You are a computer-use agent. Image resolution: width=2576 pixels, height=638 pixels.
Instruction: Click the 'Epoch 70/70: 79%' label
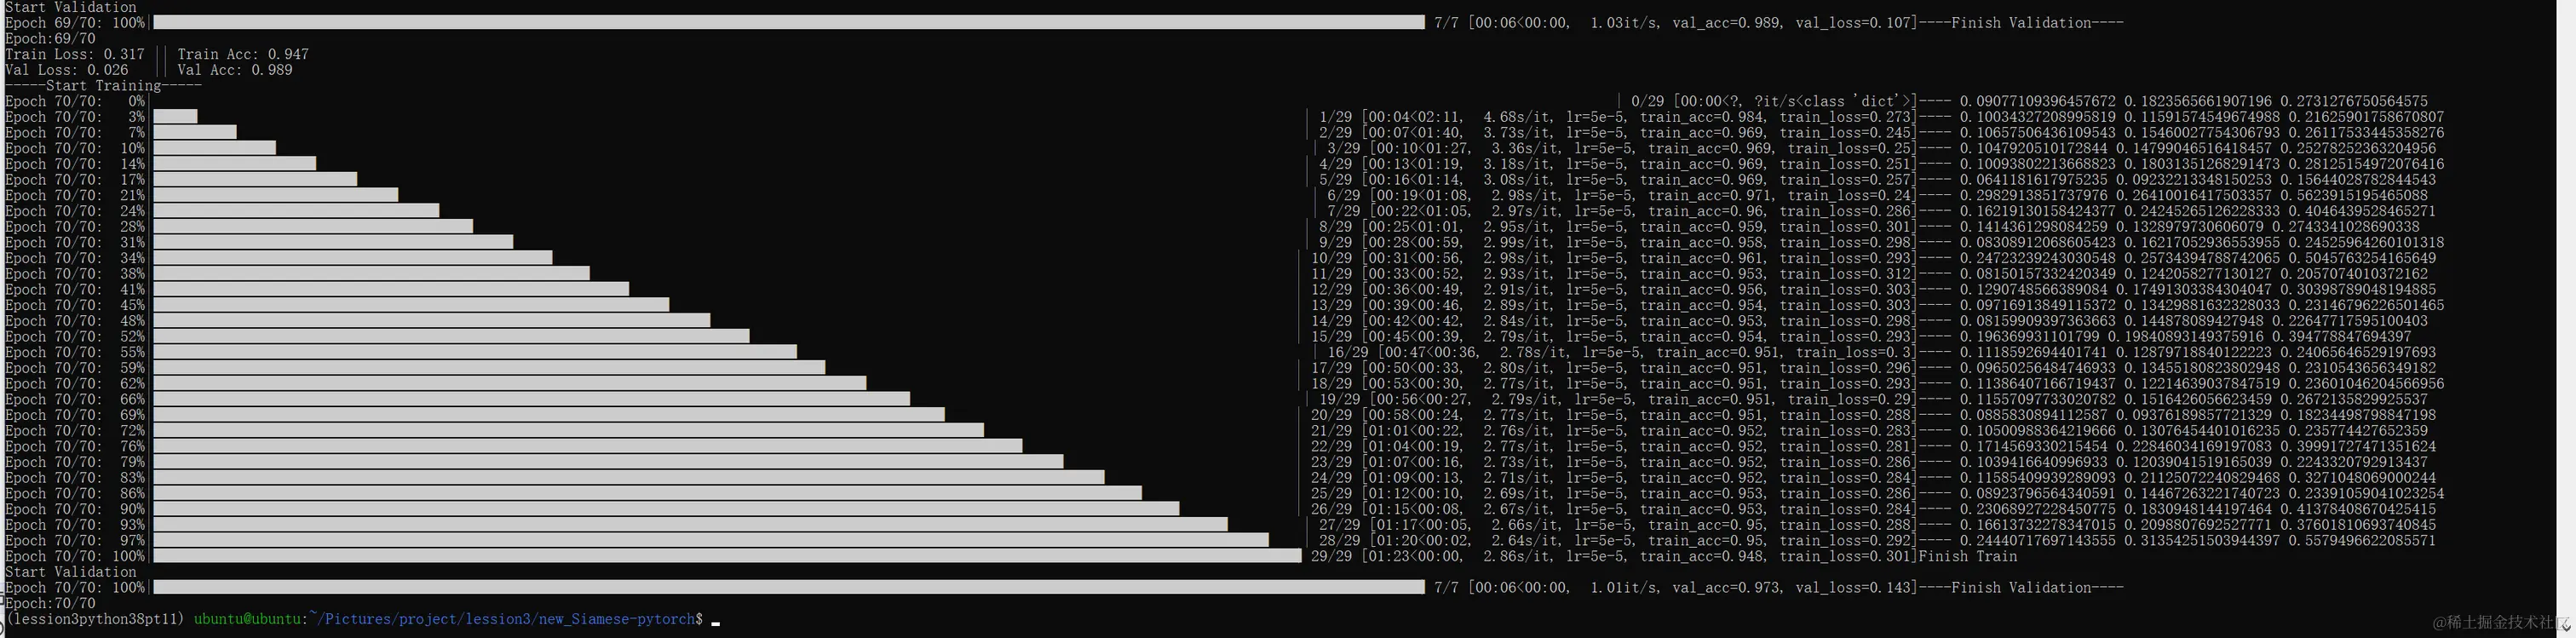75,462
